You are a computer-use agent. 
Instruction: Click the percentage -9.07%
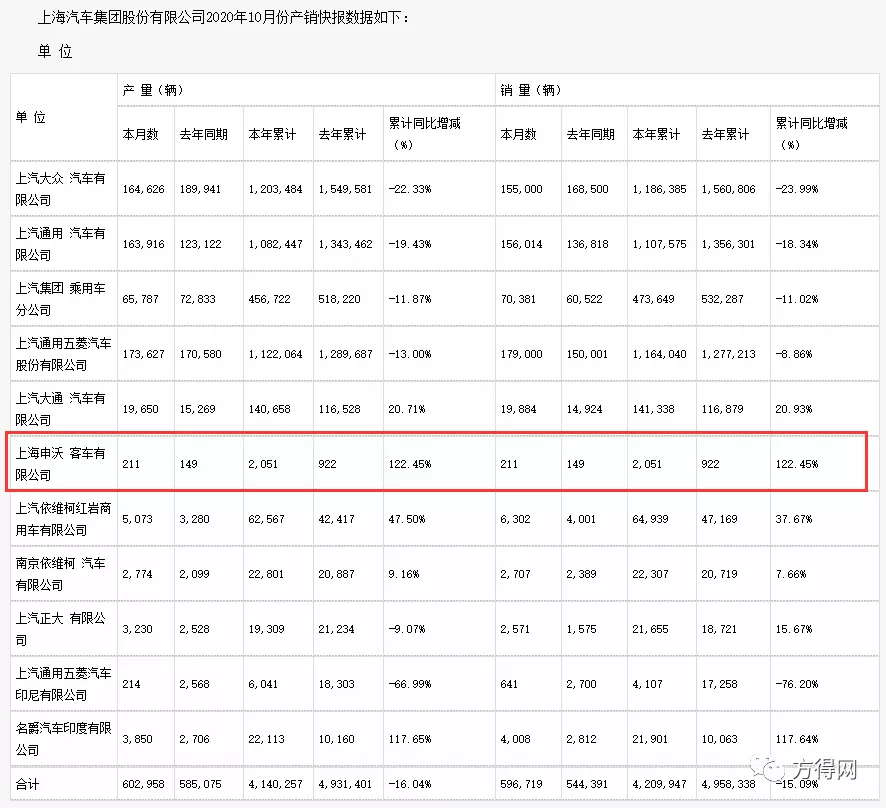(407, 628)
